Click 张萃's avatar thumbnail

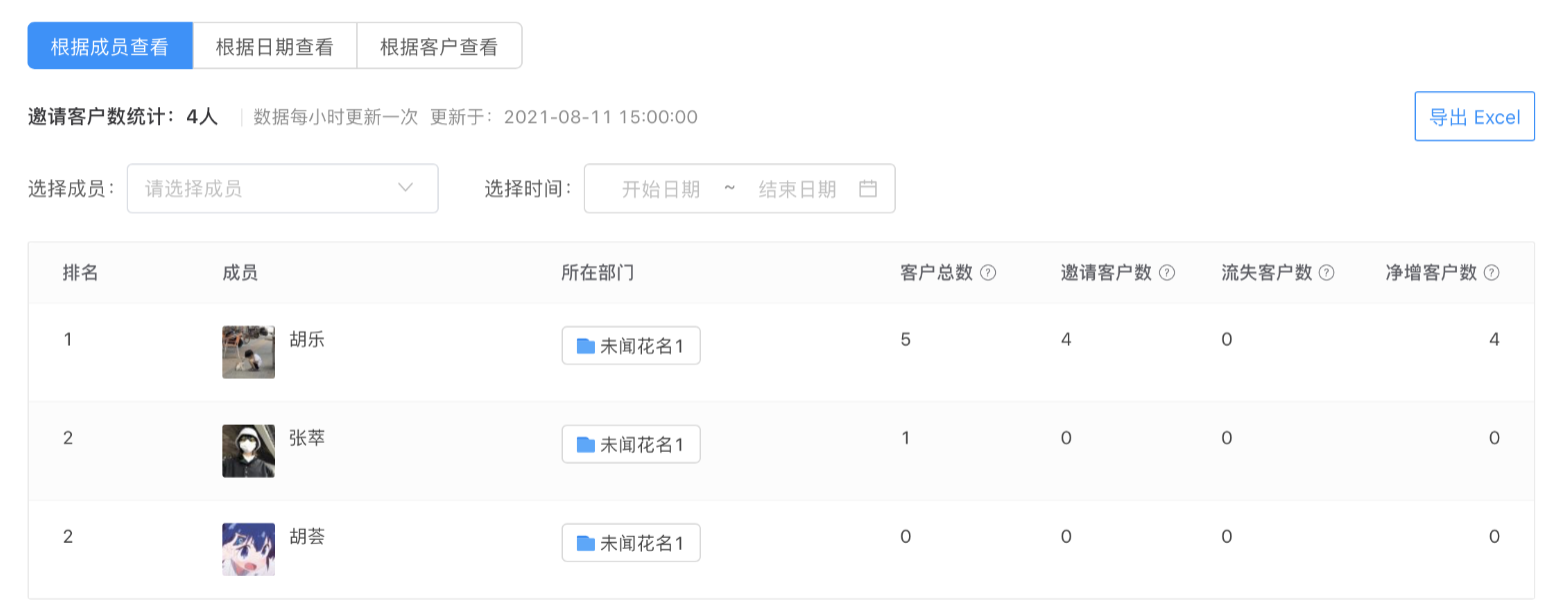248,450
